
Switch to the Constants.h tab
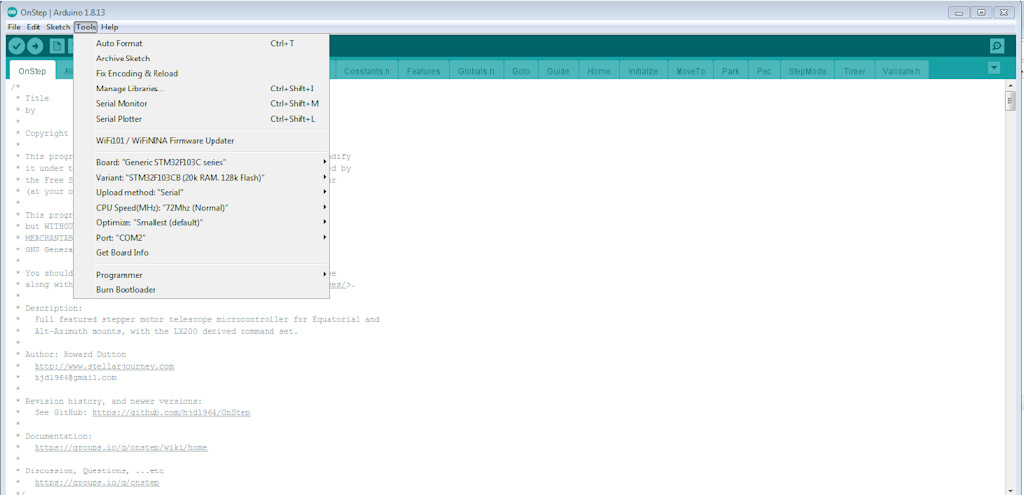[x=366, y=71]
